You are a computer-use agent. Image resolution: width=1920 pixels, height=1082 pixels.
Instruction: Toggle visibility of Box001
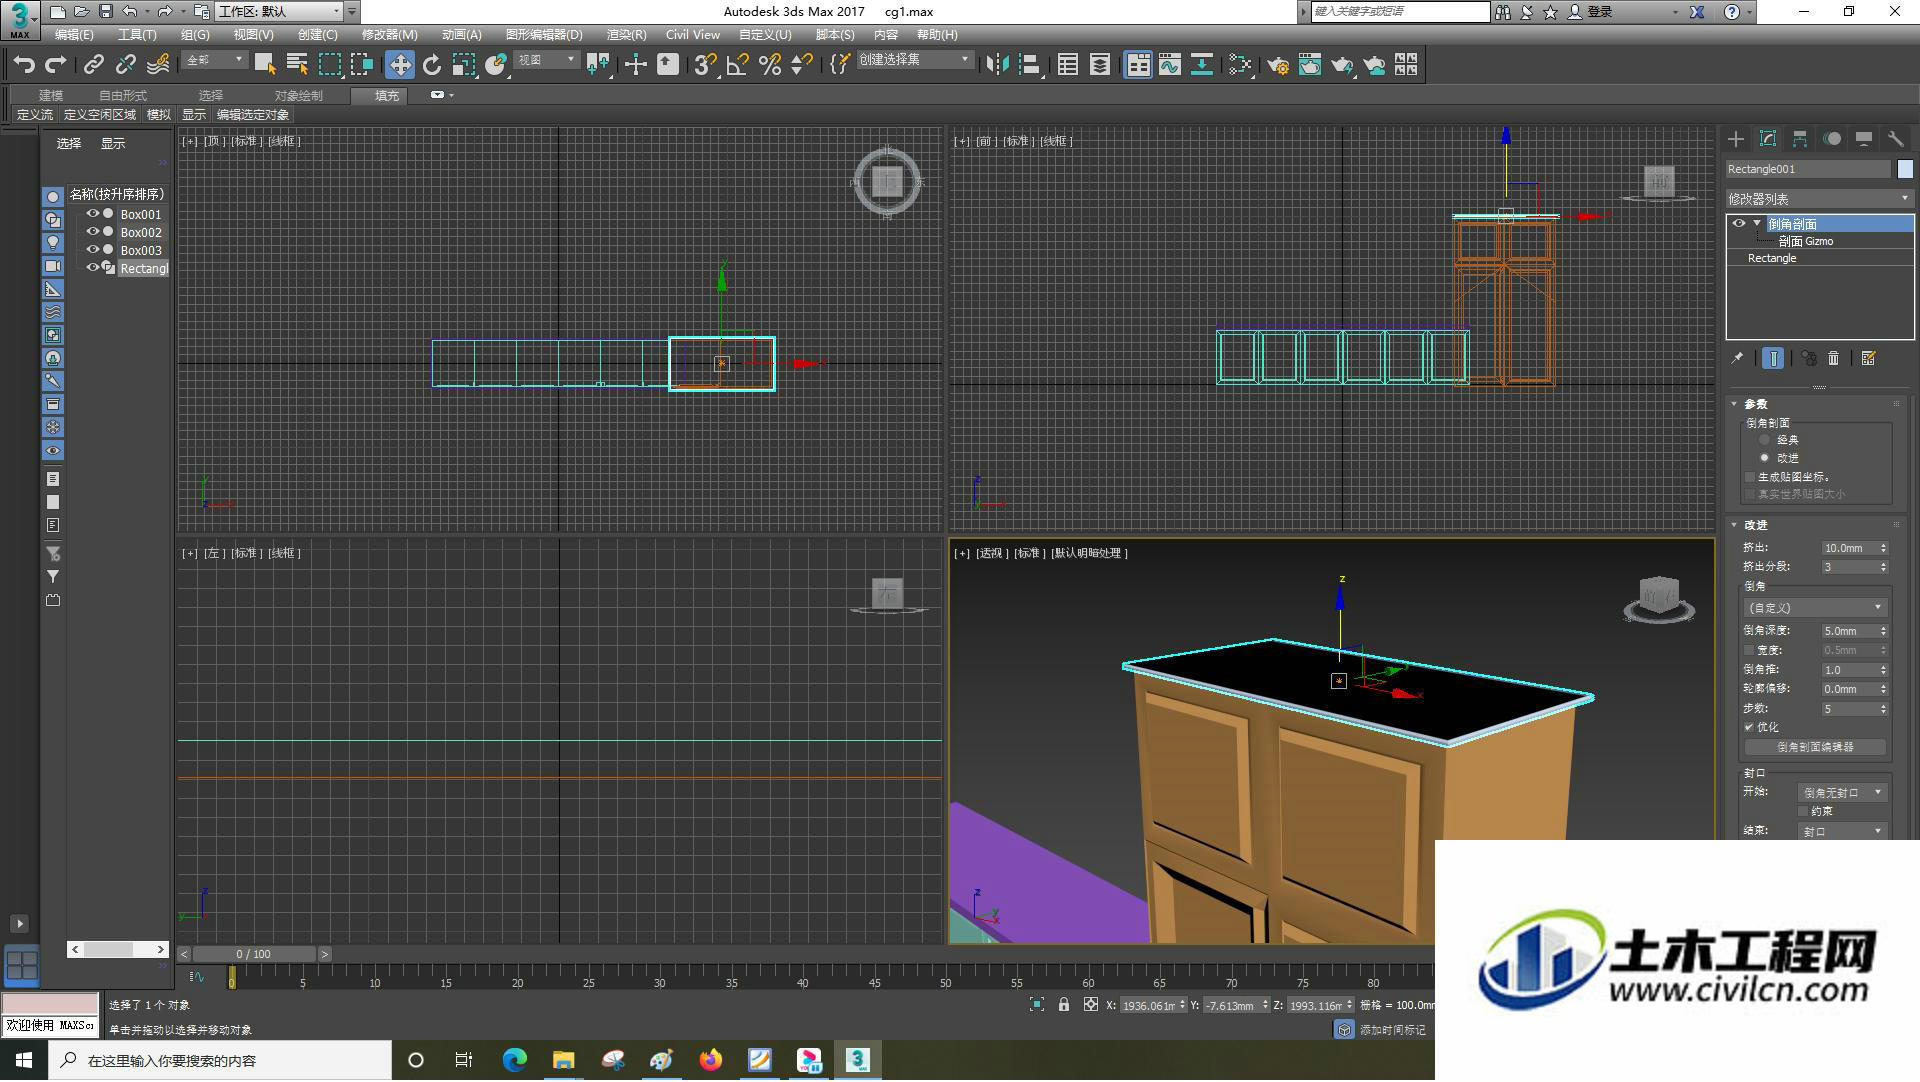tap(93, 214)
